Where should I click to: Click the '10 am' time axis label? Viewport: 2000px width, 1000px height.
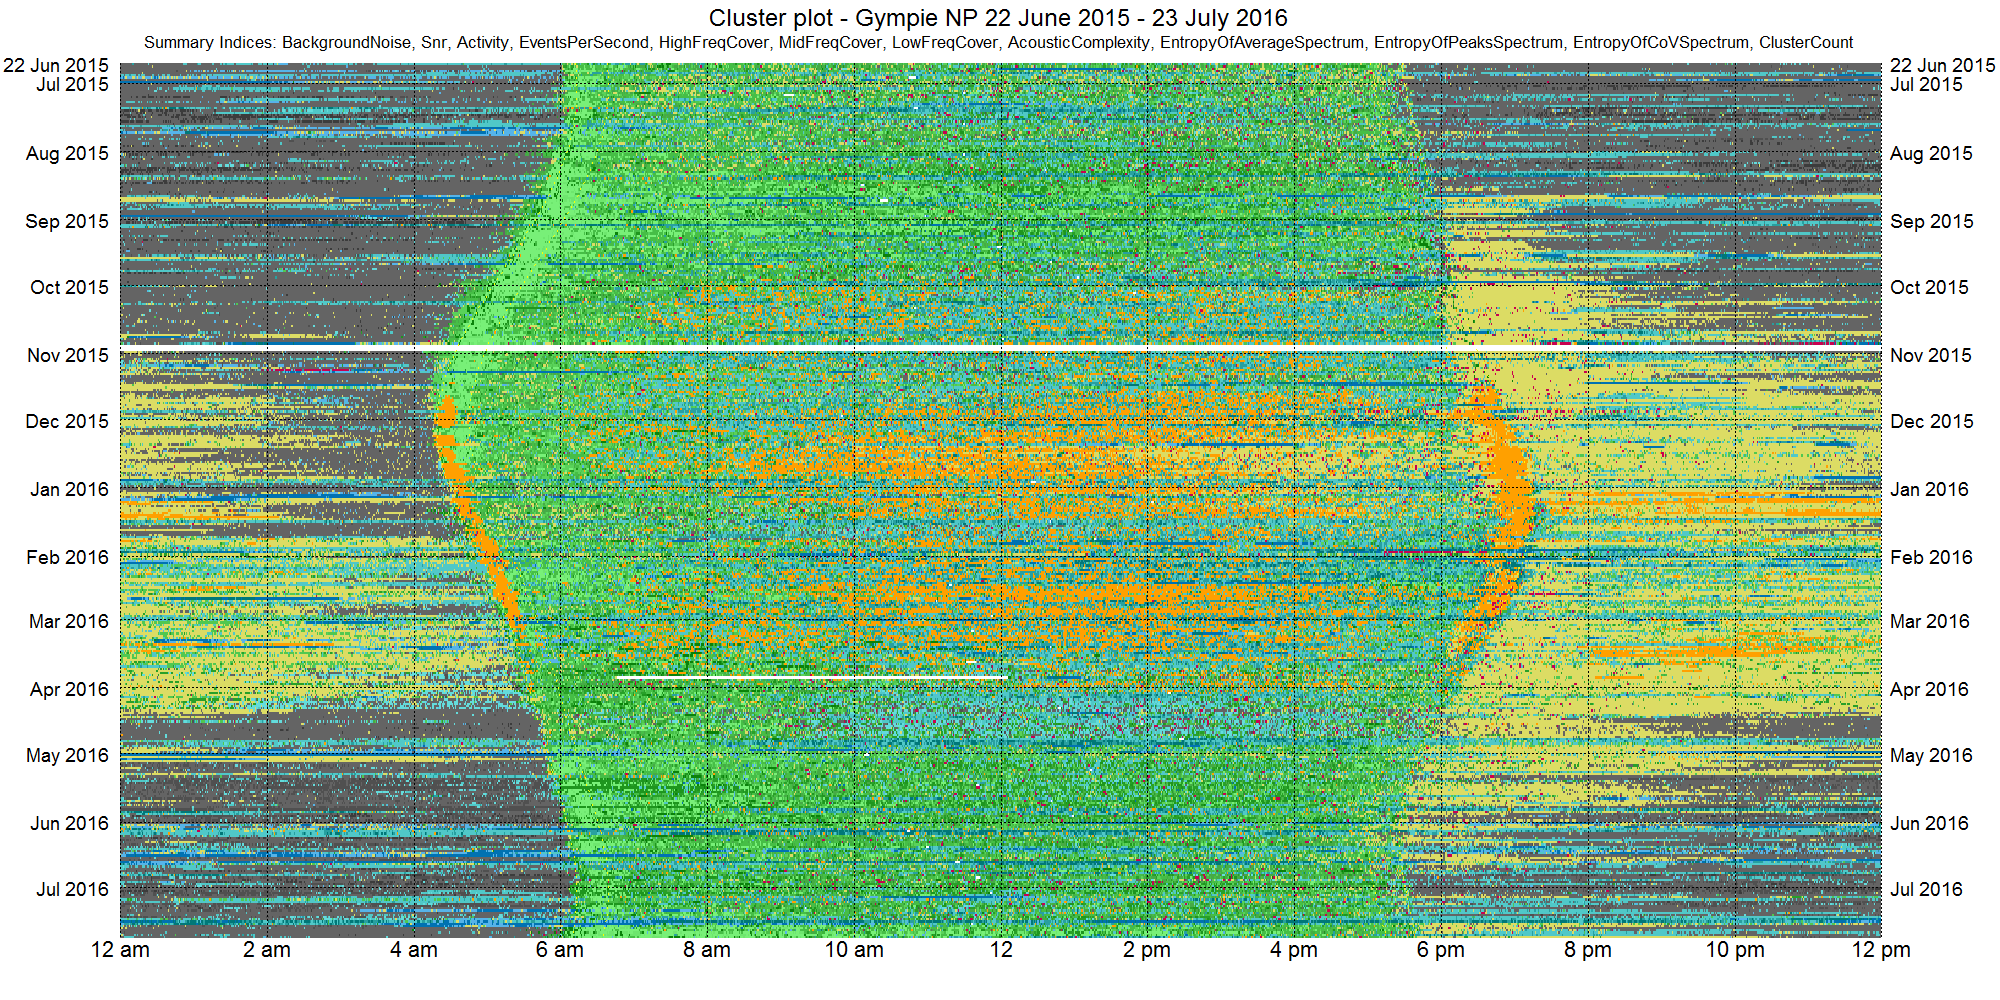click(854, 950)
